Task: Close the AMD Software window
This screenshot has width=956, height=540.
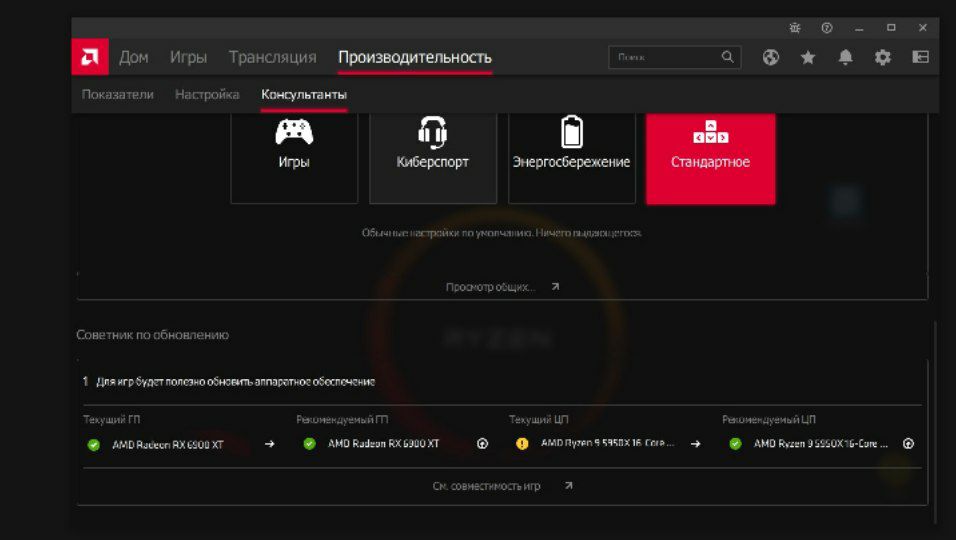Action: coord(922,27)
